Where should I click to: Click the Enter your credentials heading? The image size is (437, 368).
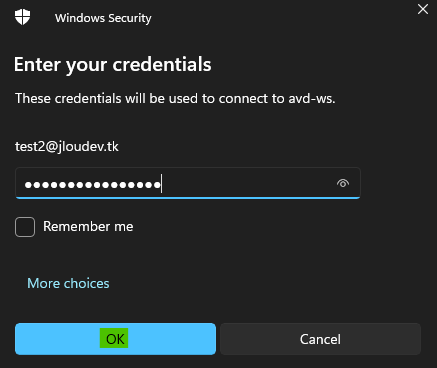[x=113, y=64]
